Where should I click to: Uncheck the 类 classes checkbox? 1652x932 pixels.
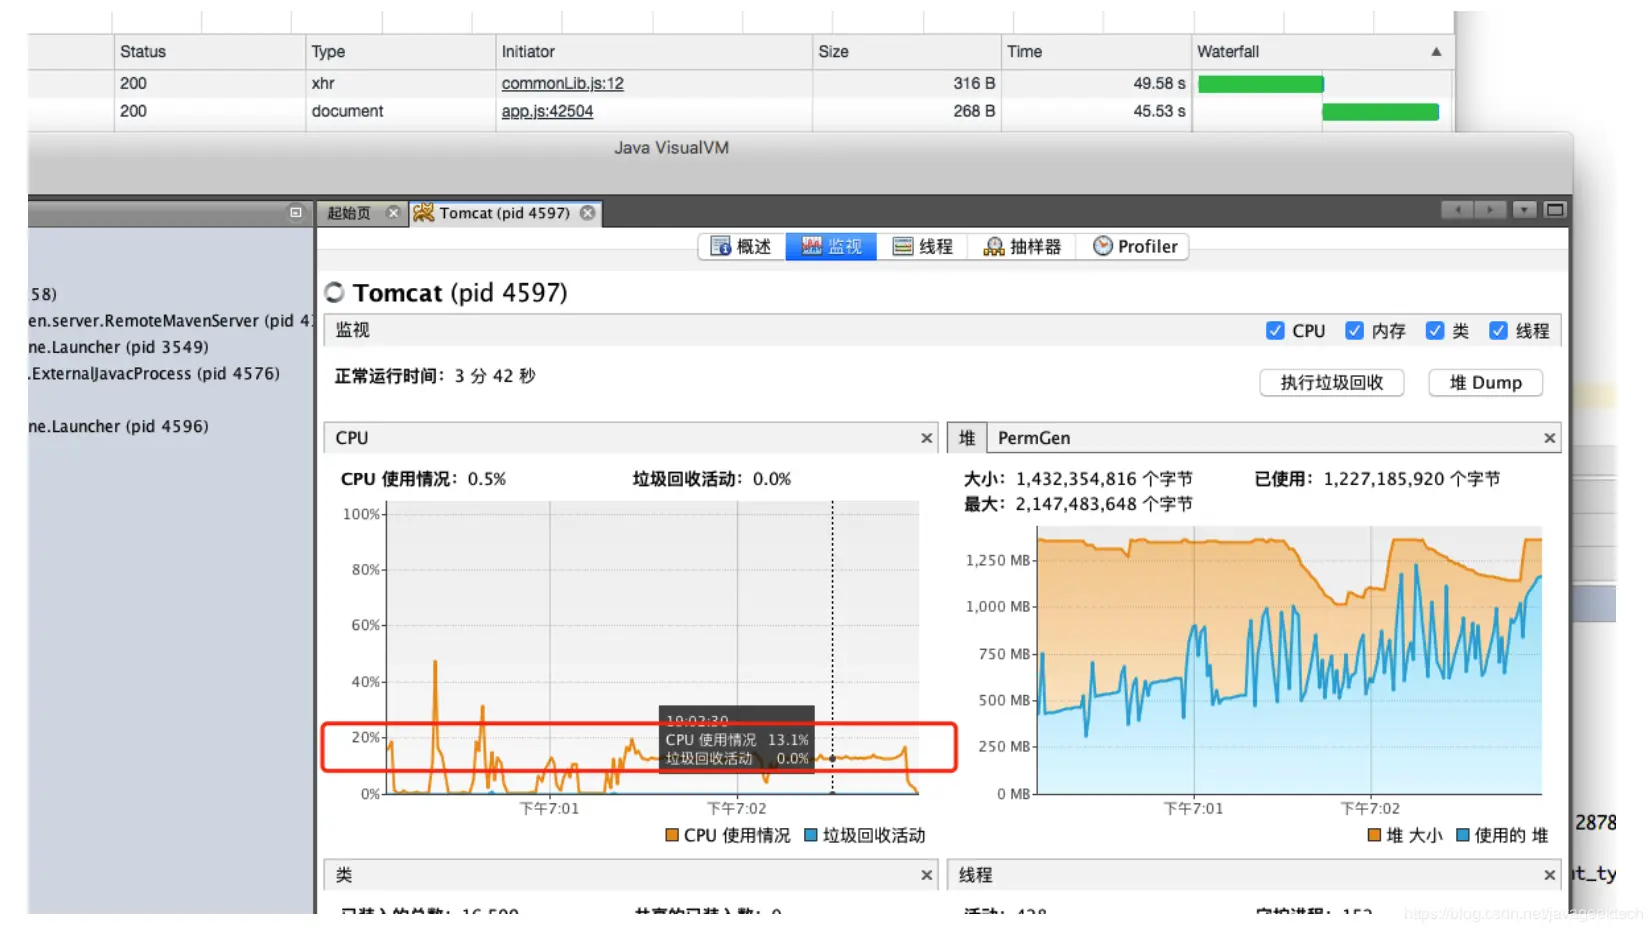tap(1435, 331)
